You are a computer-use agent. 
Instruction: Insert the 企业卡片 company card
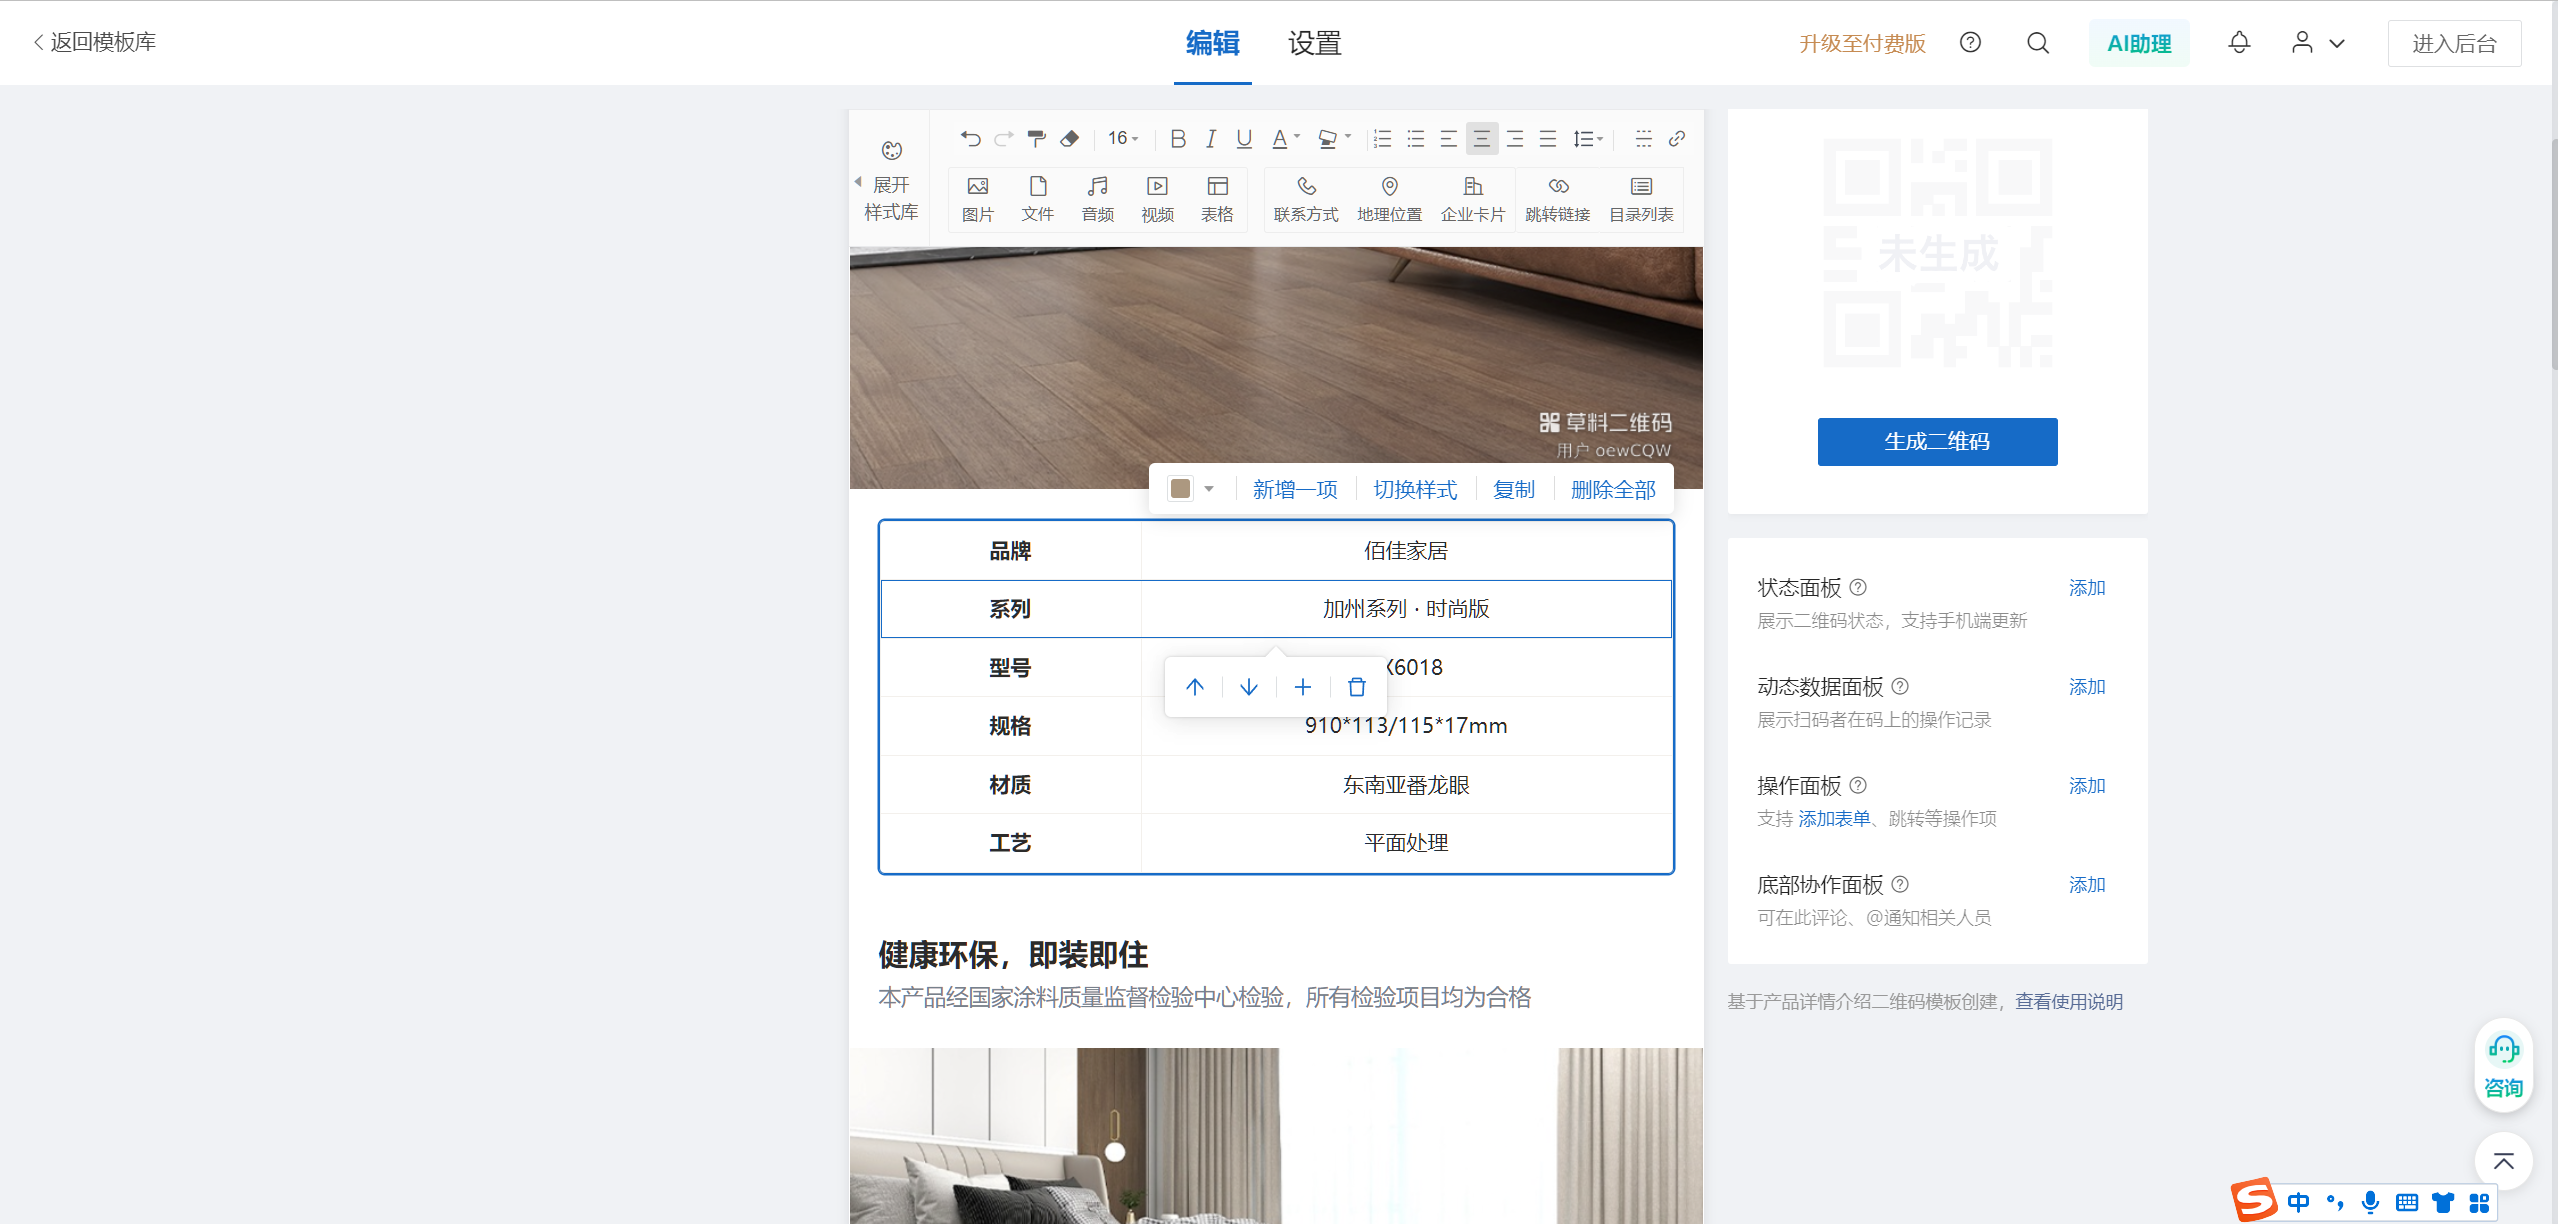[x=1472, y=199]
